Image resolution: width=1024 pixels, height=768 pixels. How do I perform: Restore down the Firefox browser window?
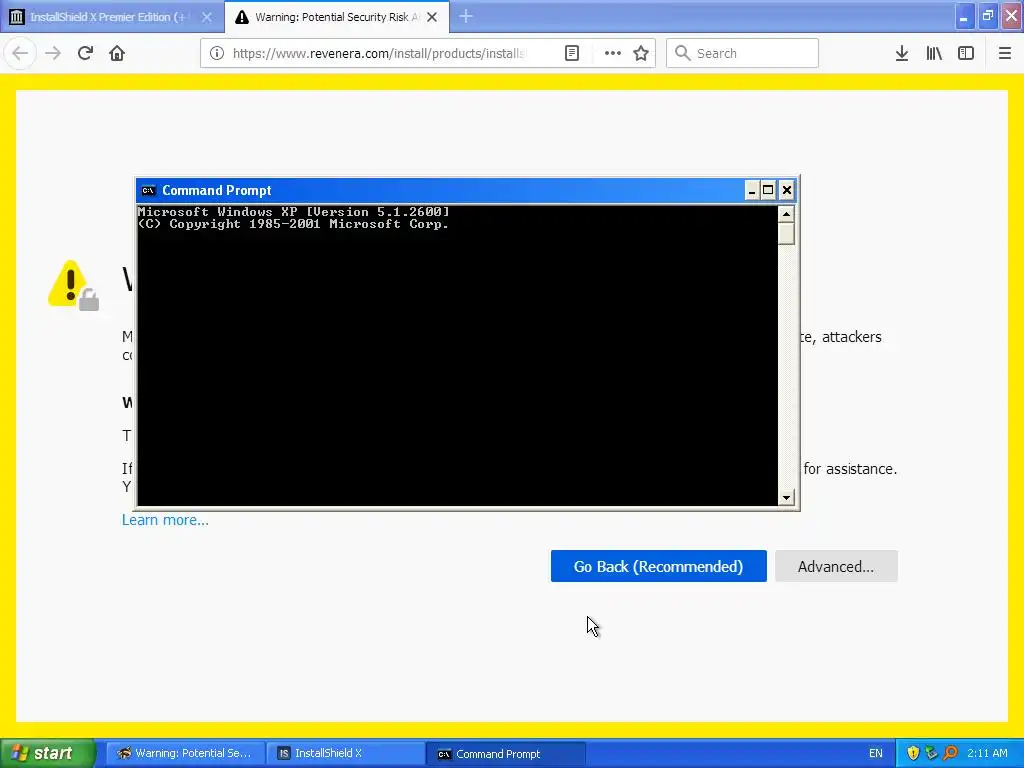click(987, 16)
